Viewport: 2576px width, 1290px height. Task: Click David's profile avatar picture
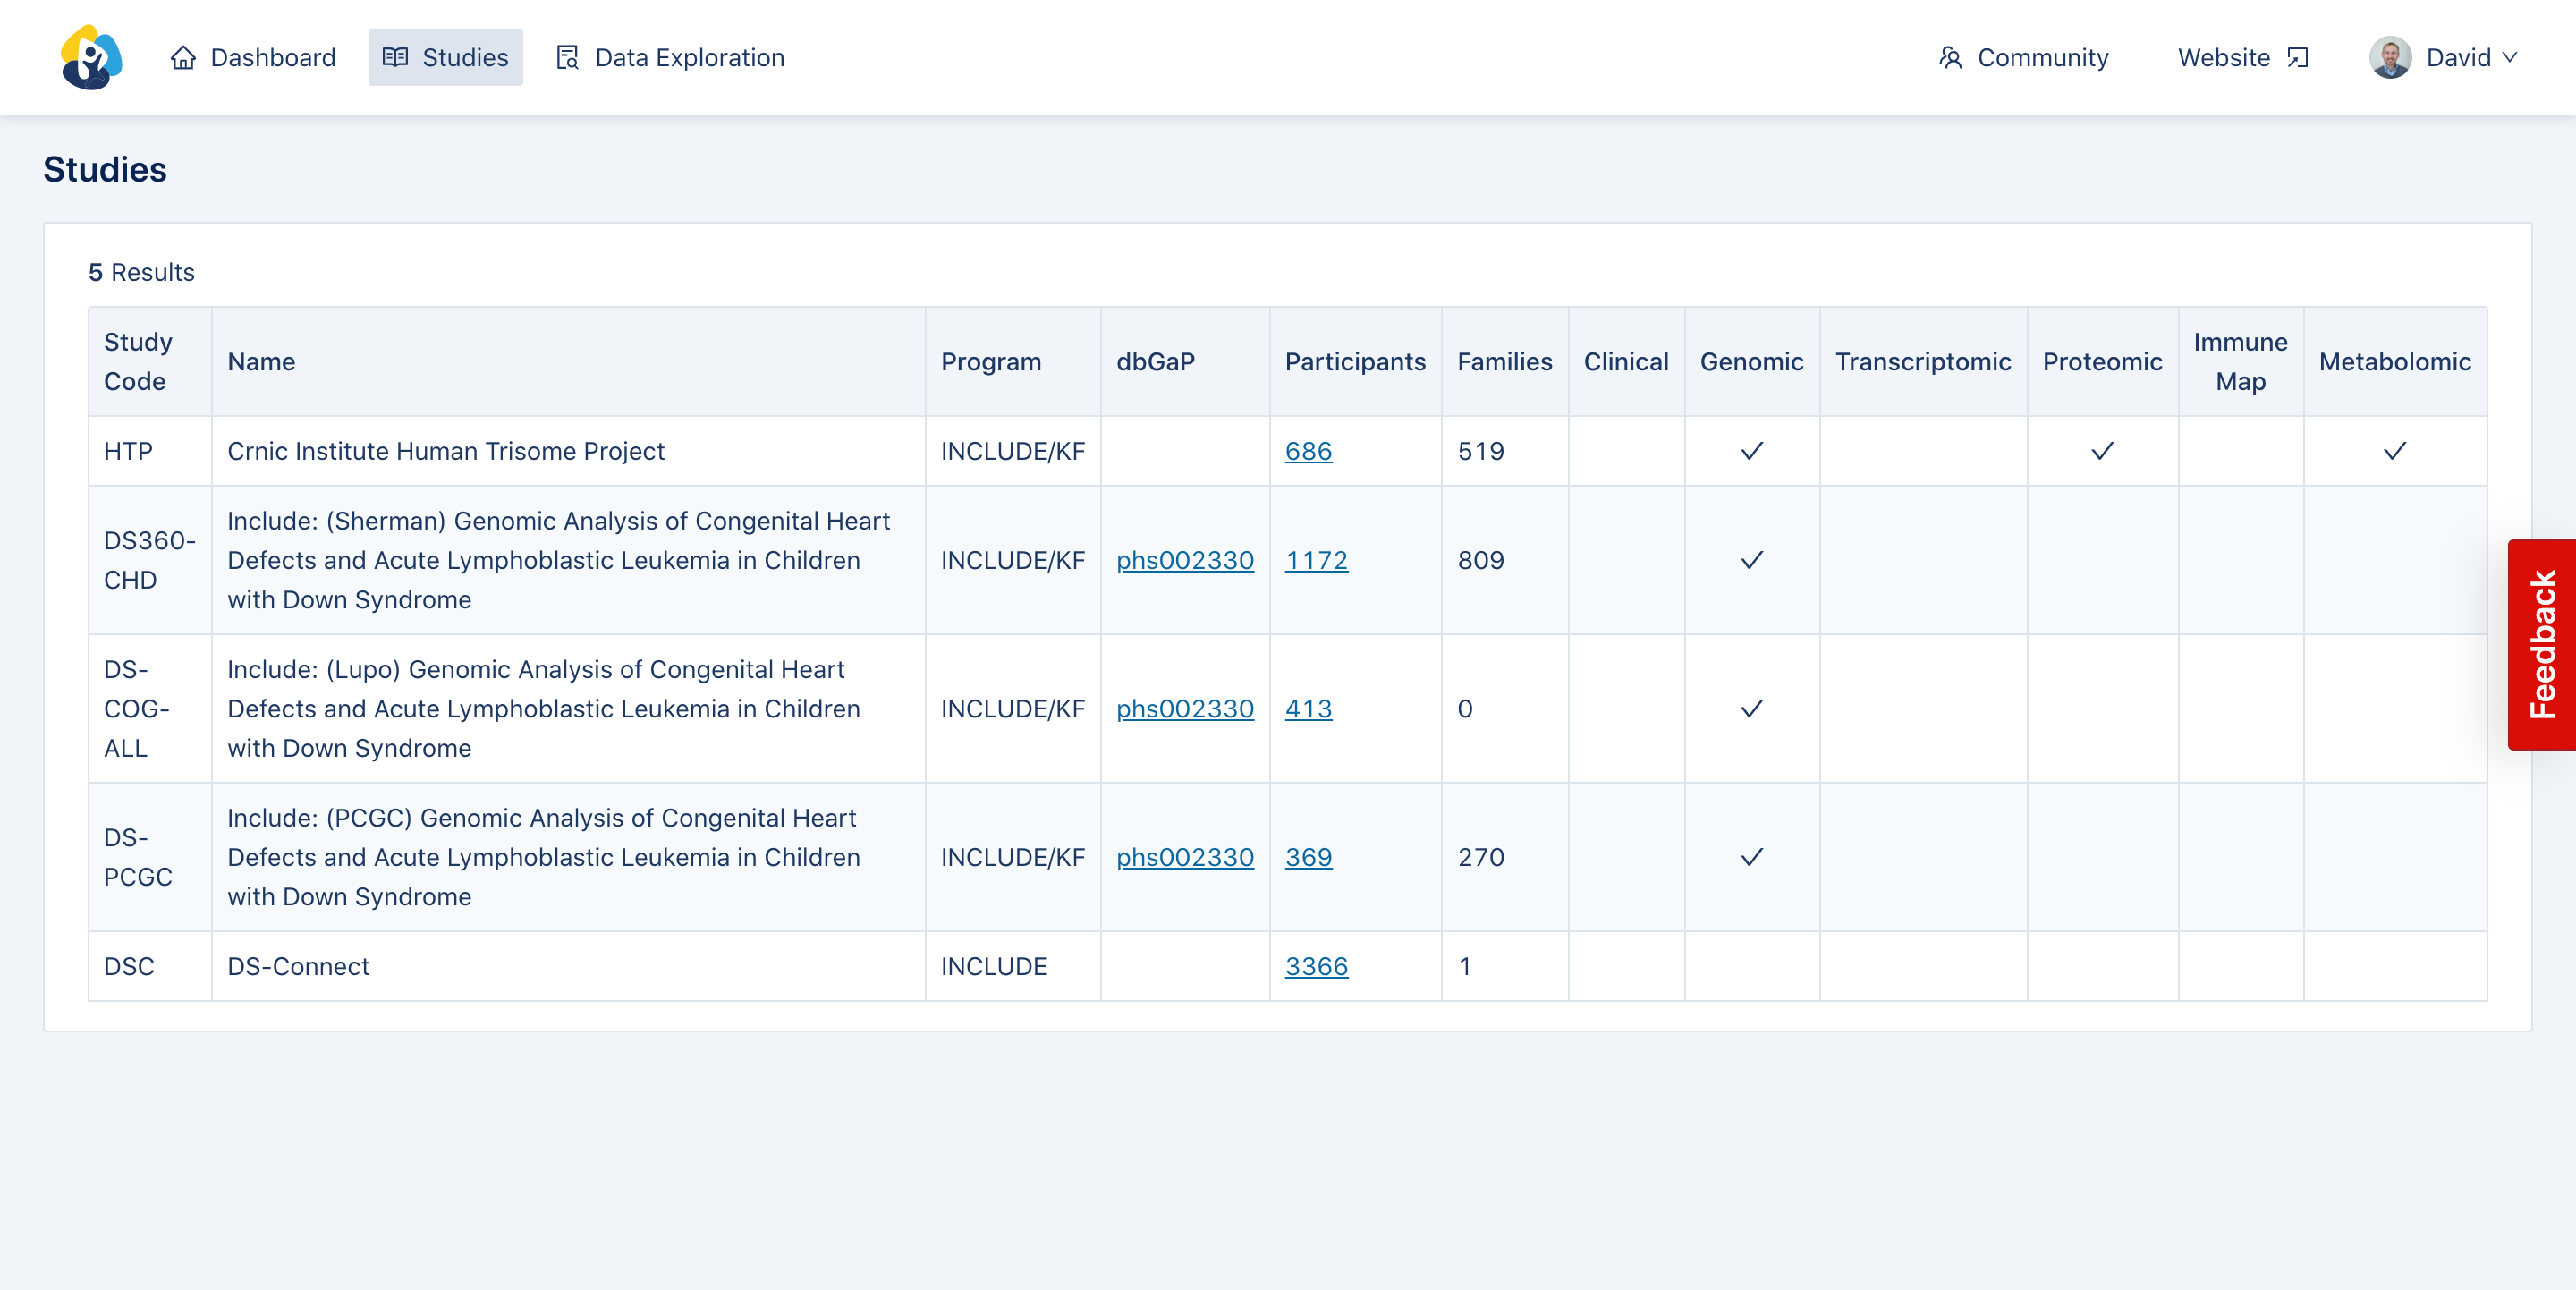(2389, 58)
